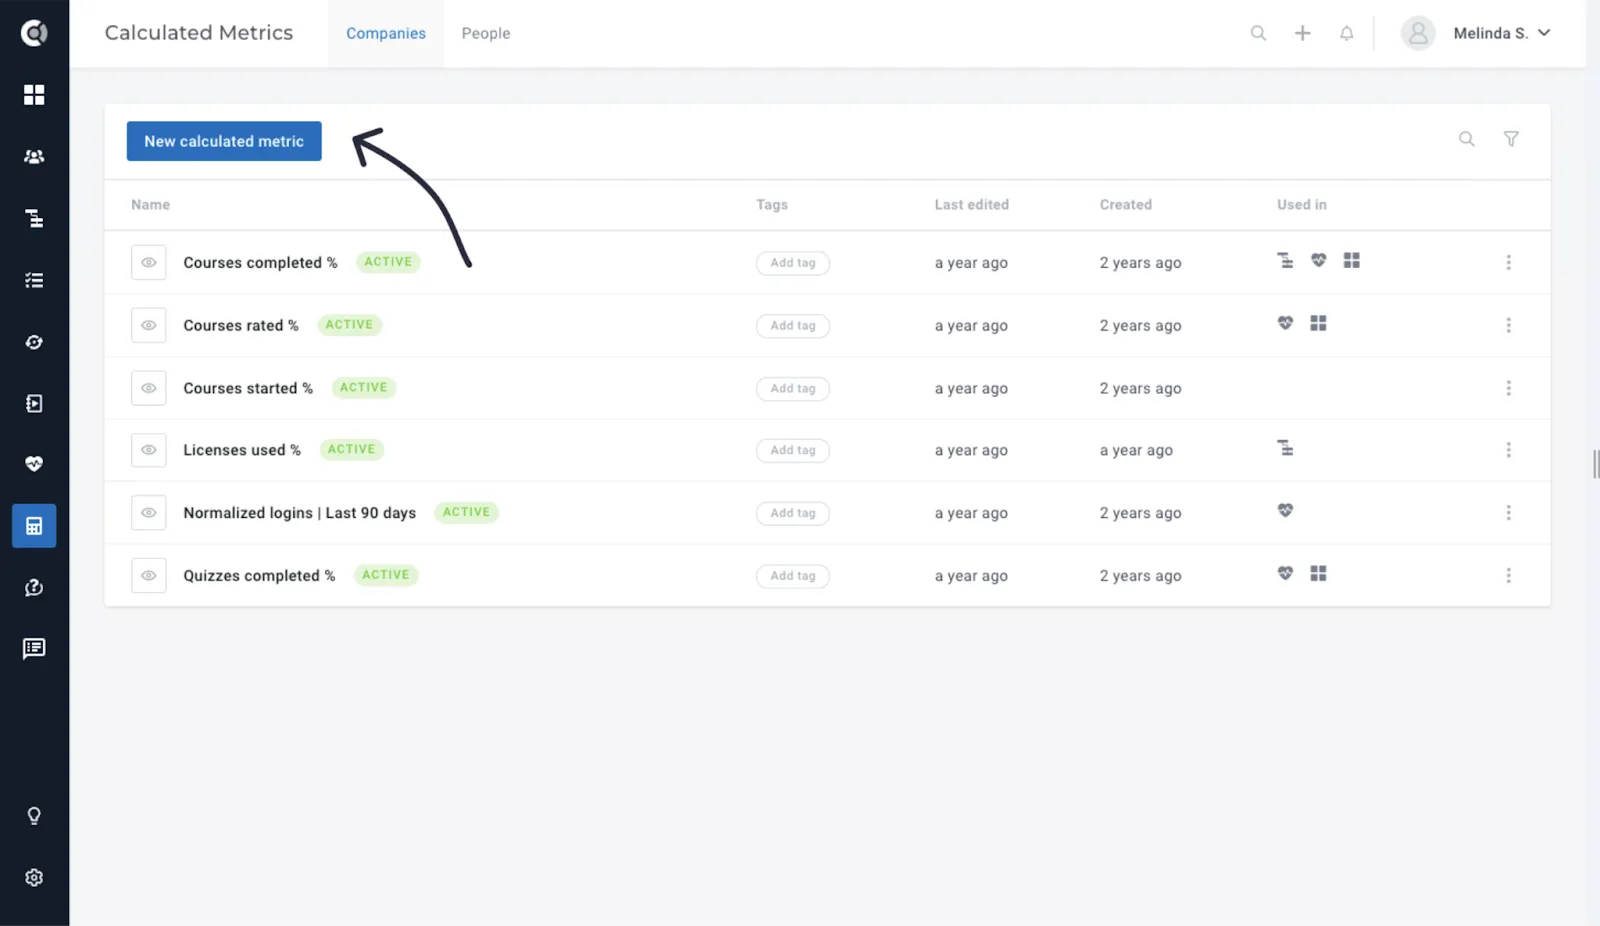Click the app logo at the sidebar top

(x=34, y=33)
